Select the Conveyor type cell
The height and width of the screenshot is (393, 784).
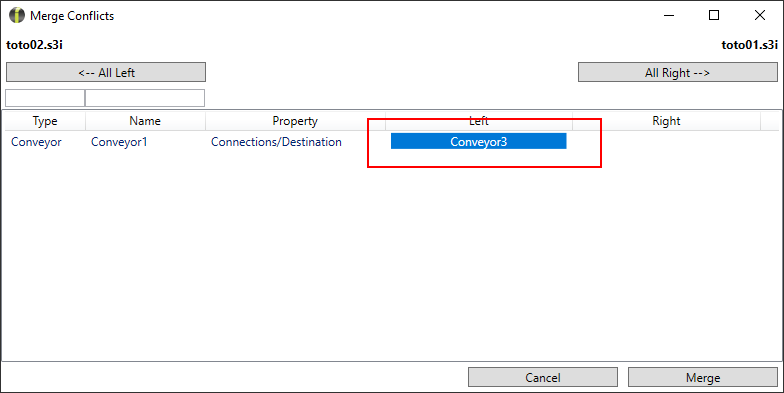(36, 142)
